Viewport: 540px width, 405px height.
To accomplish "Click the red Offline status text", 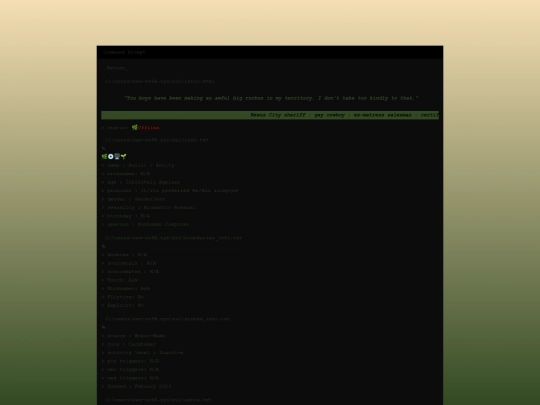I will [x=149, y=128].
